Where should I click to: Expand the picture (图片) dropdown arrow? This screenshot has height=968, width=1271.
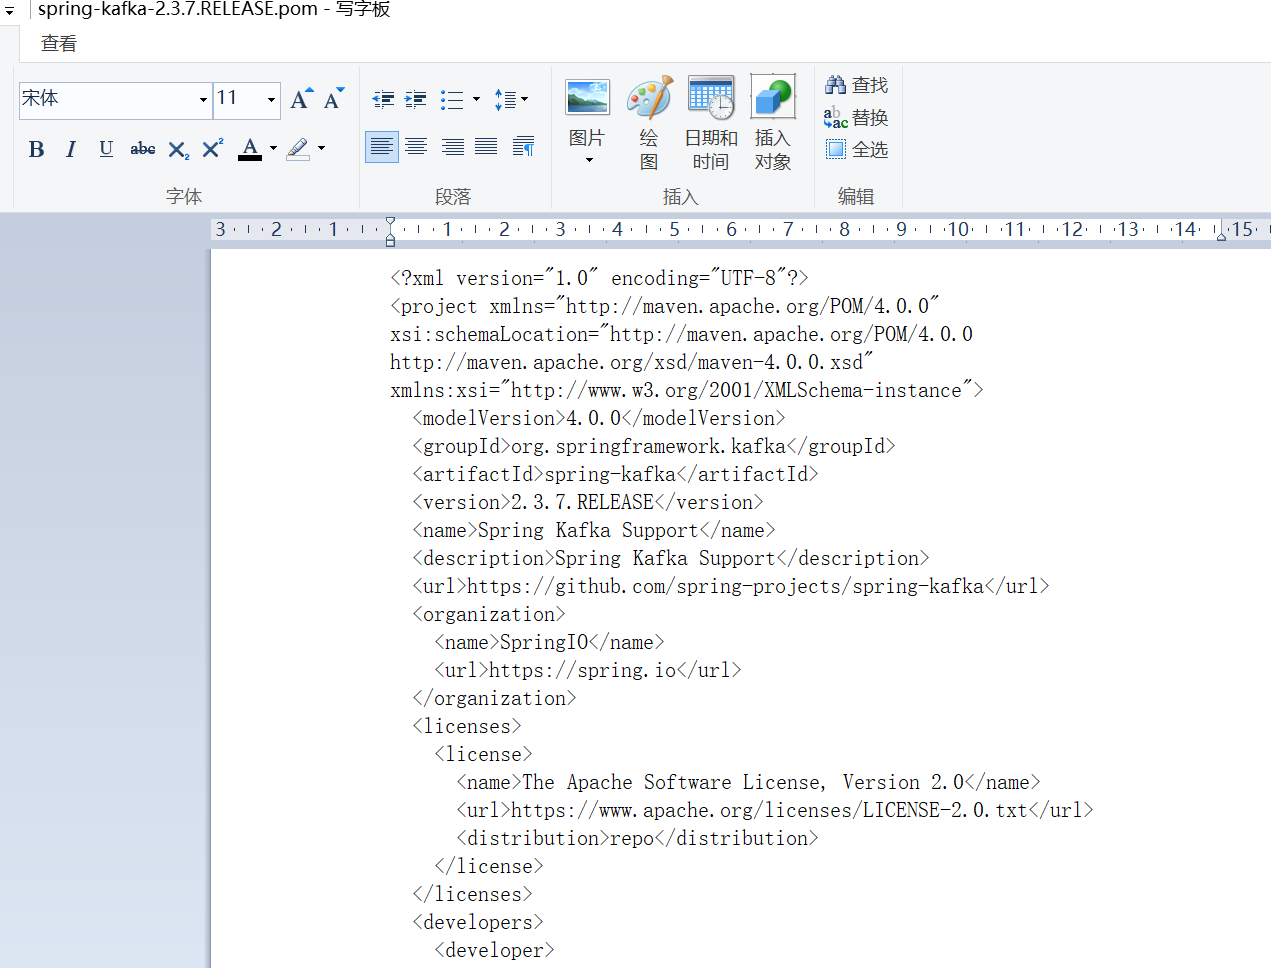click(588, 161)
